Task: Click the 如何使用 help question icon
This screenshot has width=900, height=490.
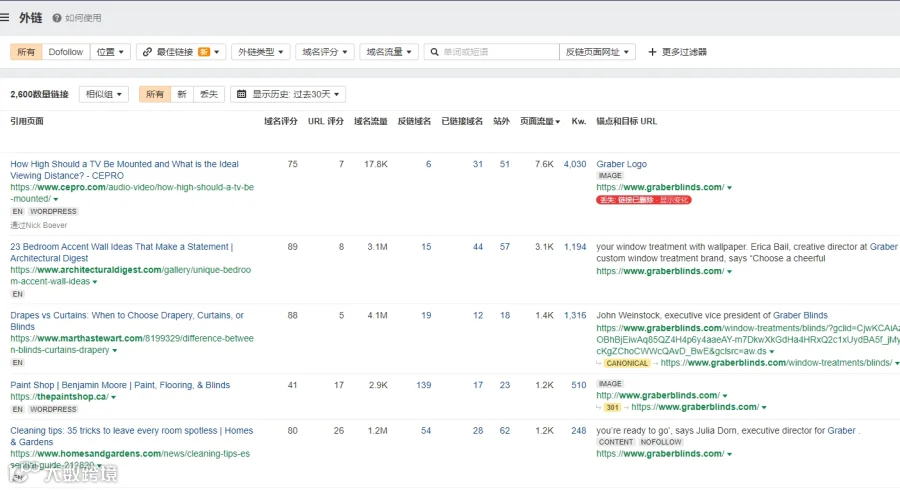Action: (57, 18)
